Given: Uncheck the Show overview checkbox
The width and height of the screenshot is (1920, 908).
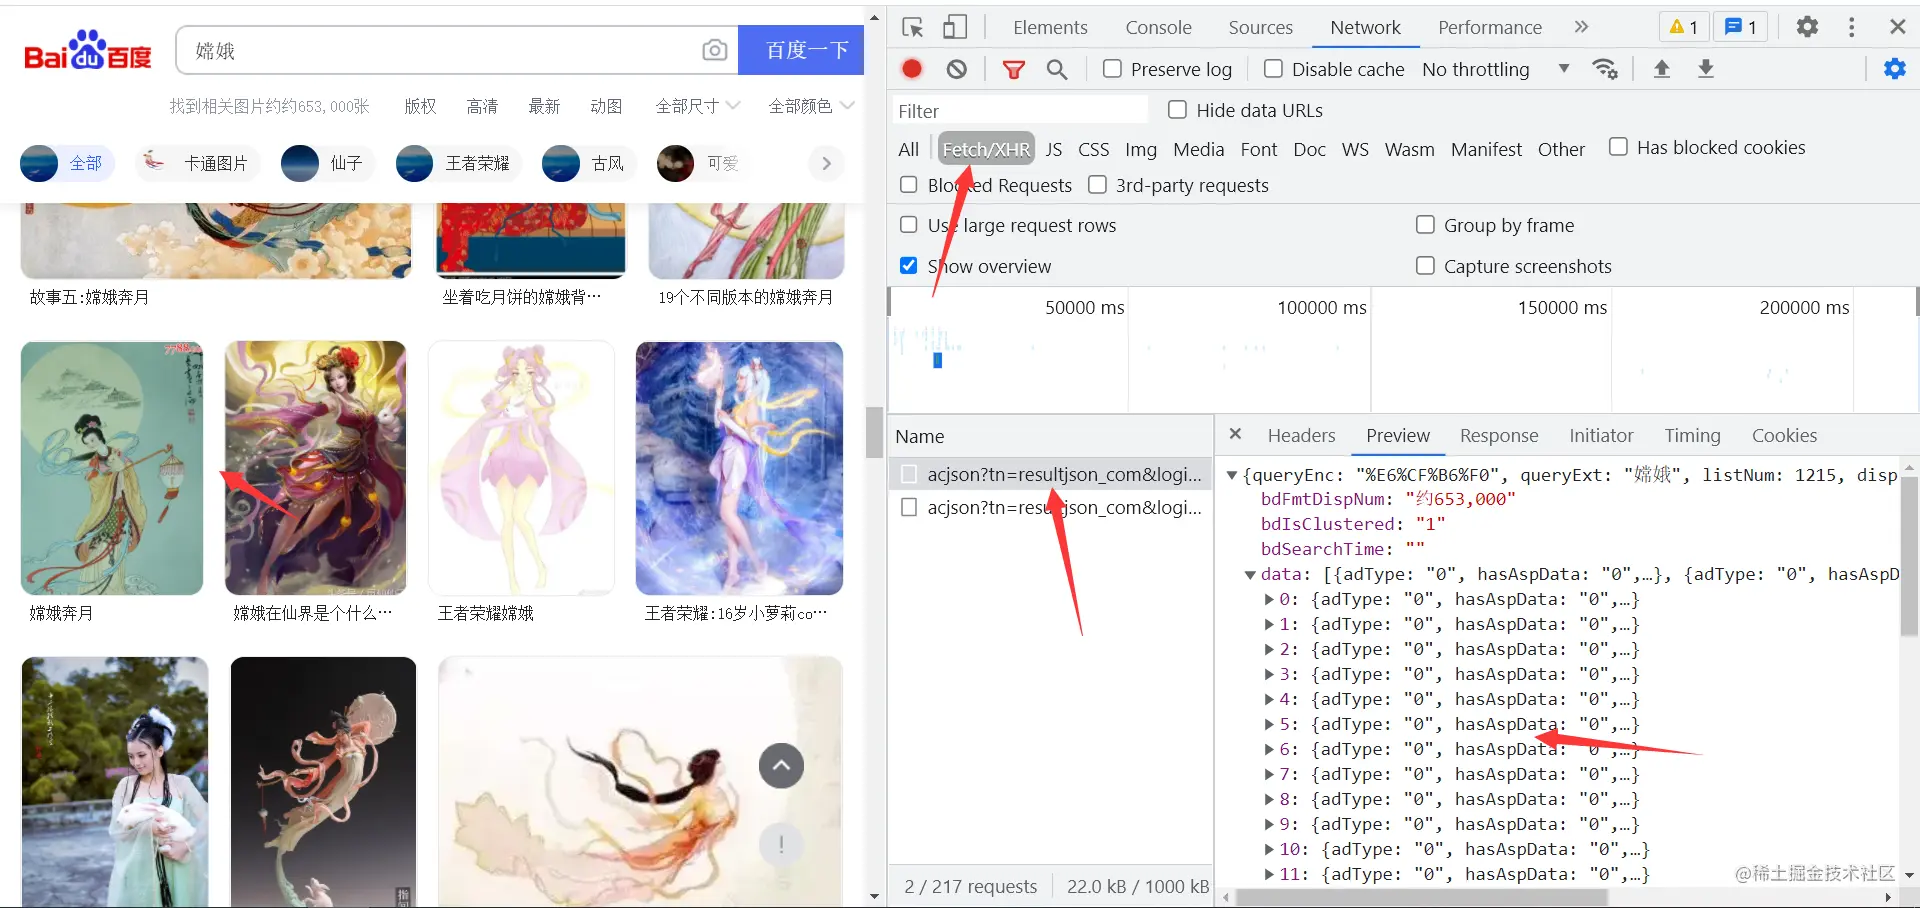Looking at the screenshot, I should (x=908, y=266).
